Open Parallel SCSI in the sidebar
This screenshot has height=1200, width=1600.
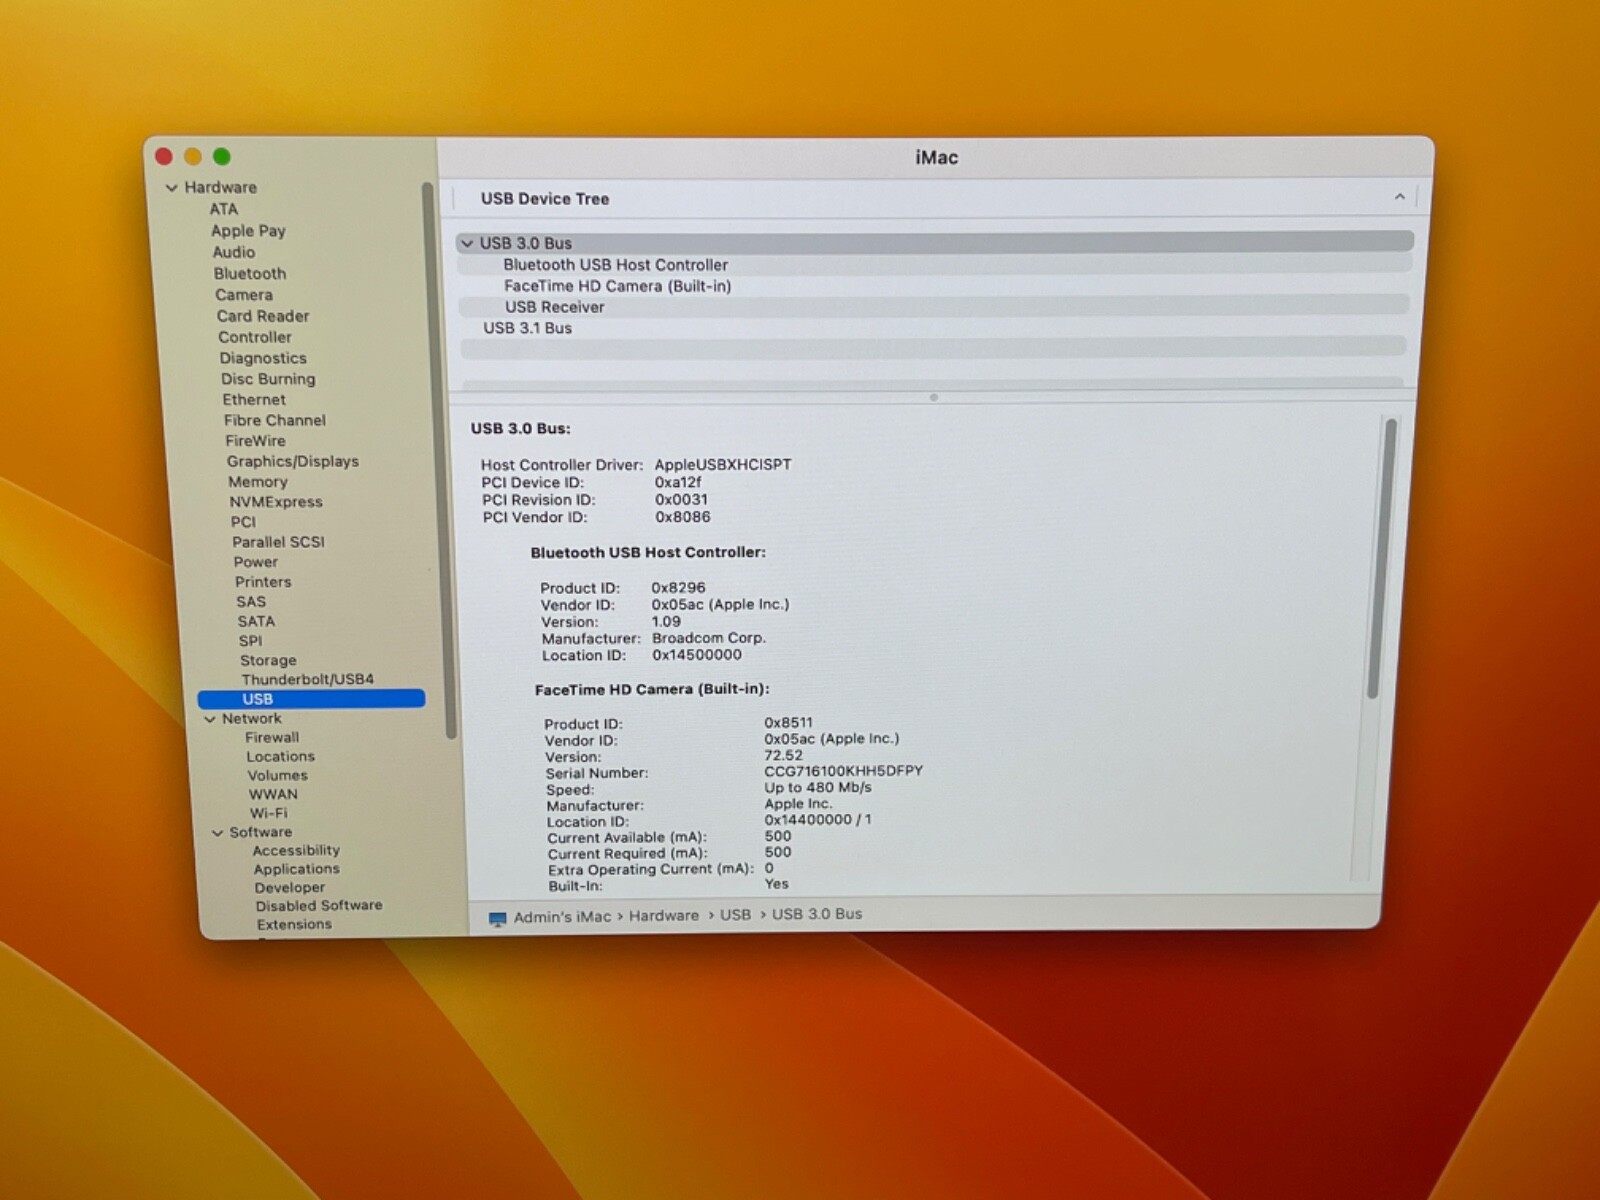click(x=278, y=542)
